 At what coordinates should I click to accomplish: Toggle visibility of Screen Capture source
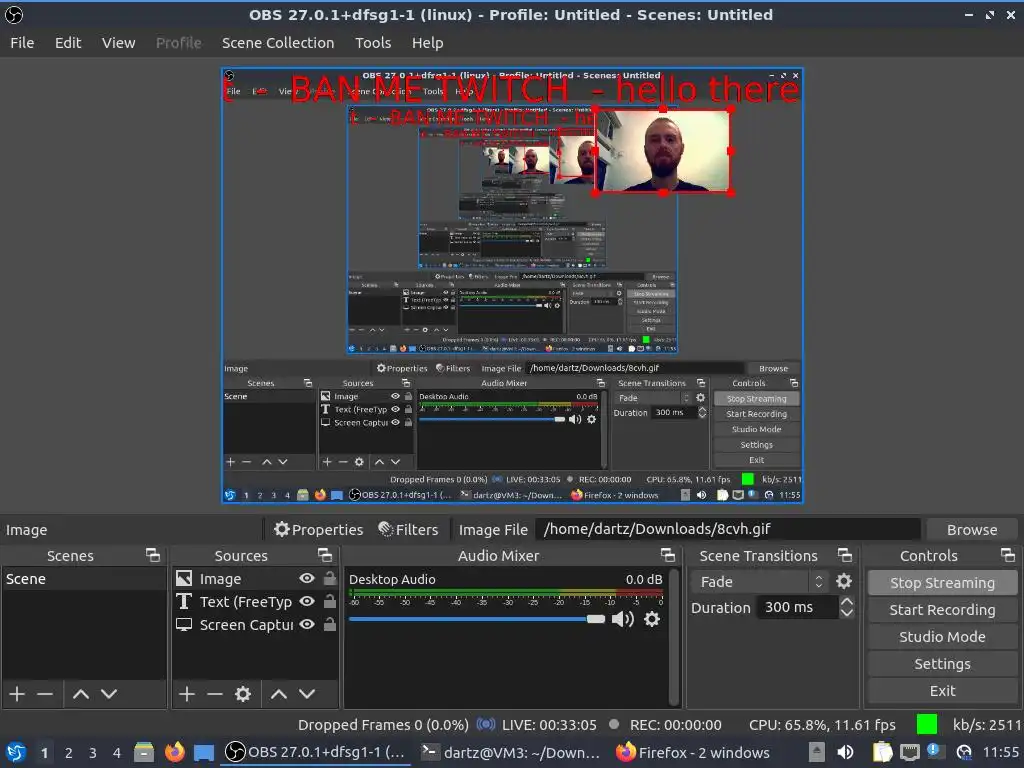(x=307, y=625)
